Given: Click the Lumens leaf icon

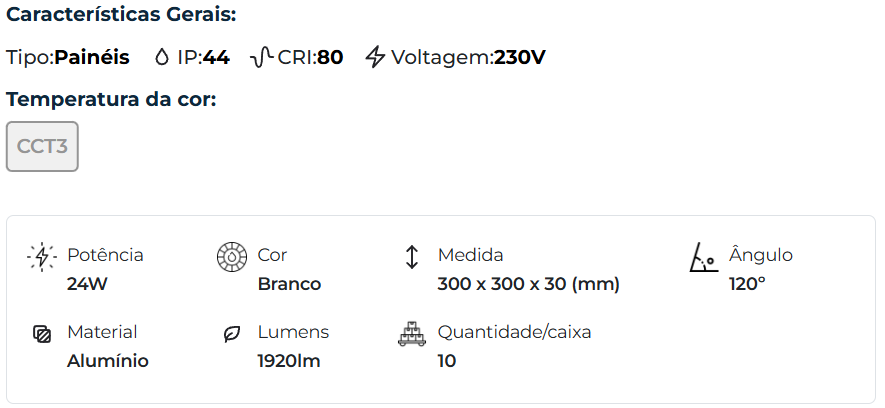Looking at the screenshot, I should tap(232, 334).
